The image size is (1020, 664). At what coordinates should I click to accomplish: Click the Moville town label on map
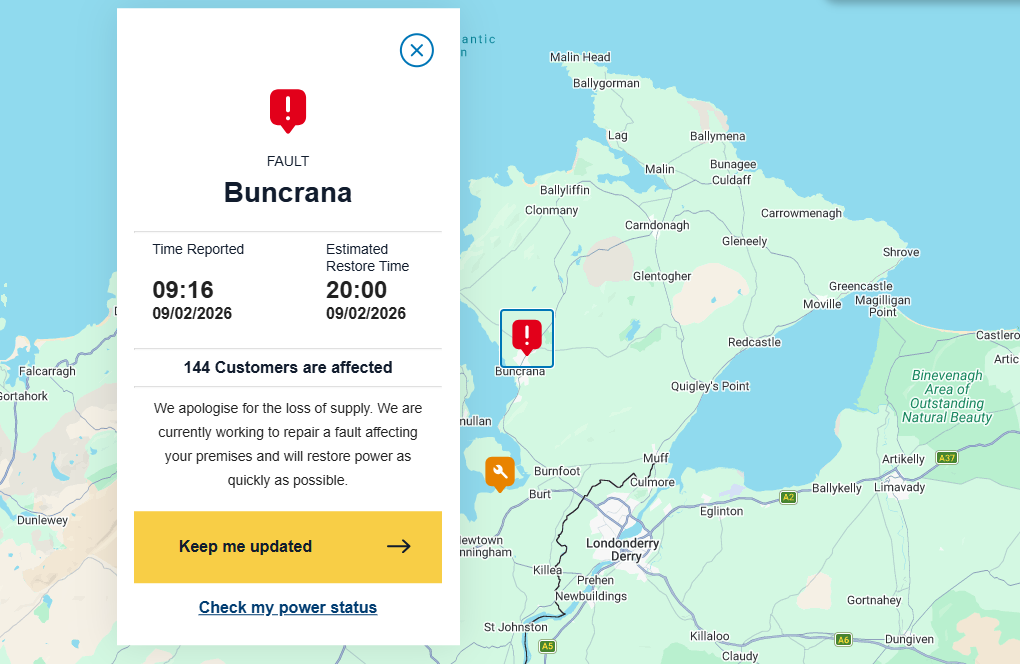822,304
